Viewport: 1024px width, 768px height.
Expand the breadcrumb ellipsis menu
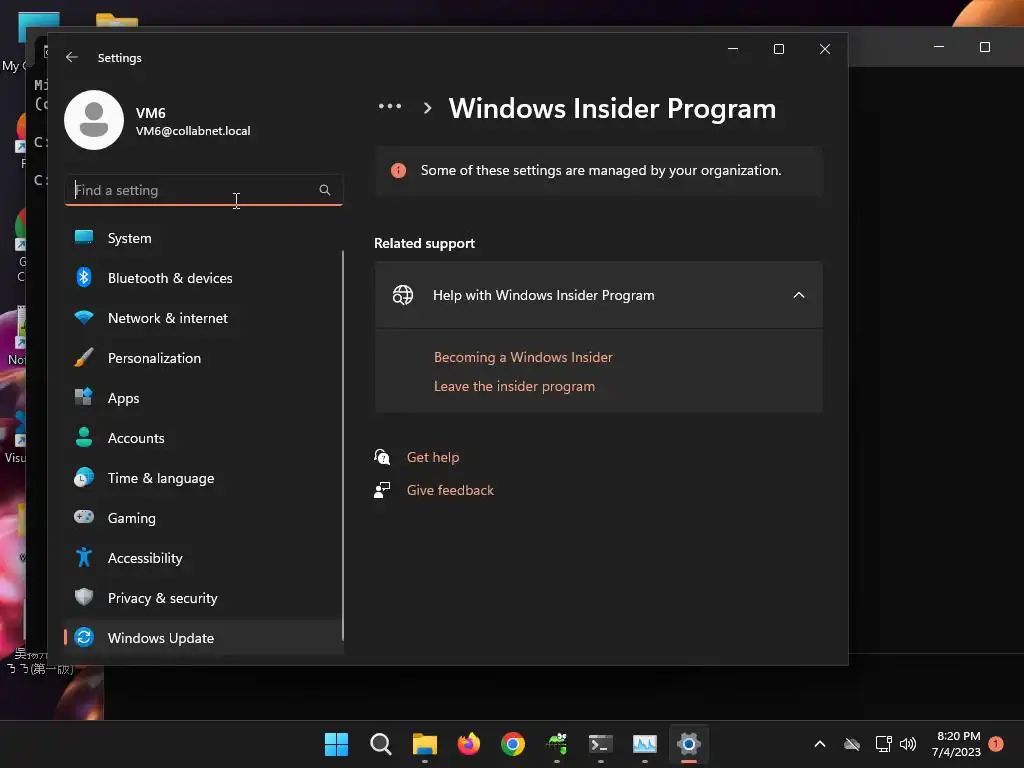pyautogui.click(x=390, y=106)
